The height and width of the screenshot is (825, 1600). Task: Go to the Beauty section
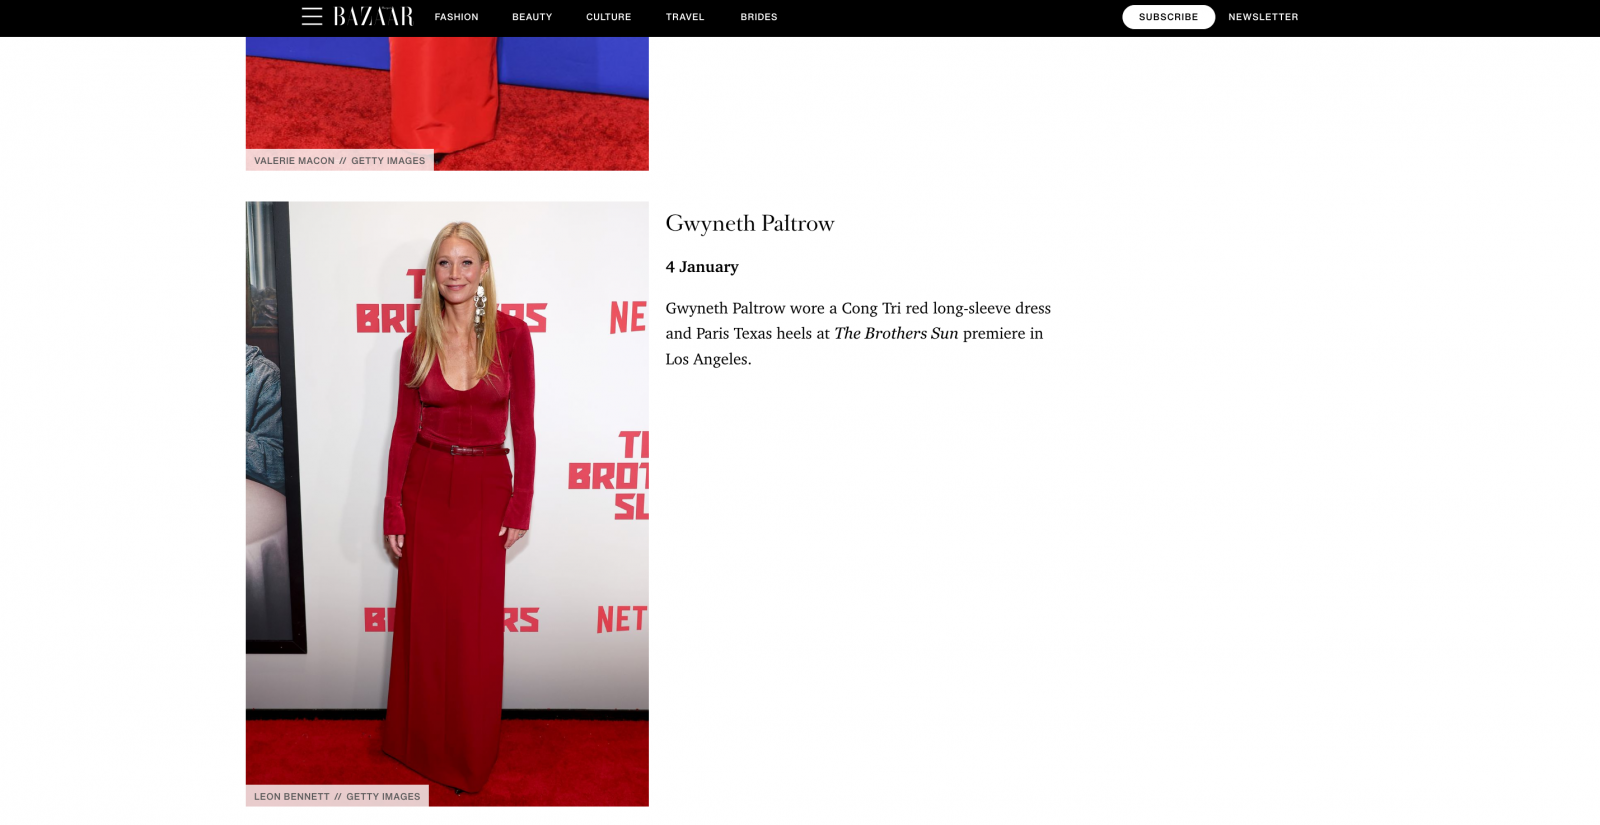click(532, 17)
